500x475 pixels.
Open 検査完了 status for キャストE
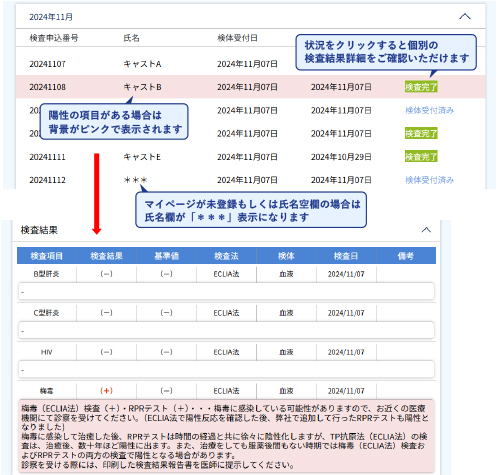pos(421,156)
